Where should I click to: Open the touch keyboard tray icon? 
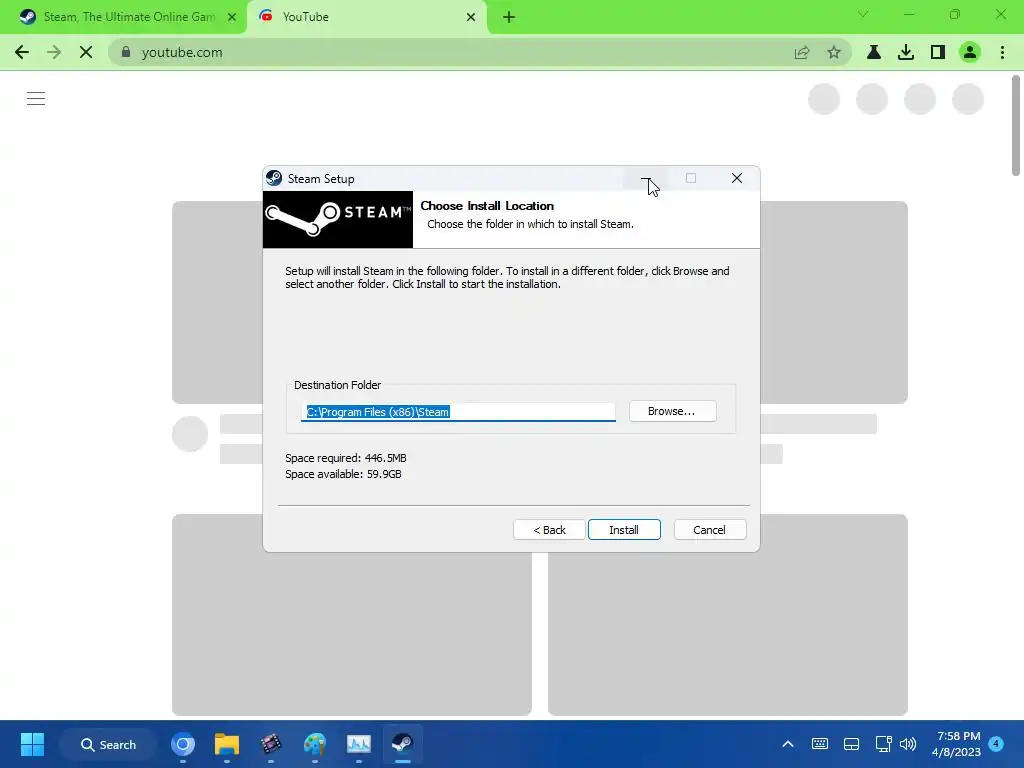pyautogui.click(x=820, y=744)
